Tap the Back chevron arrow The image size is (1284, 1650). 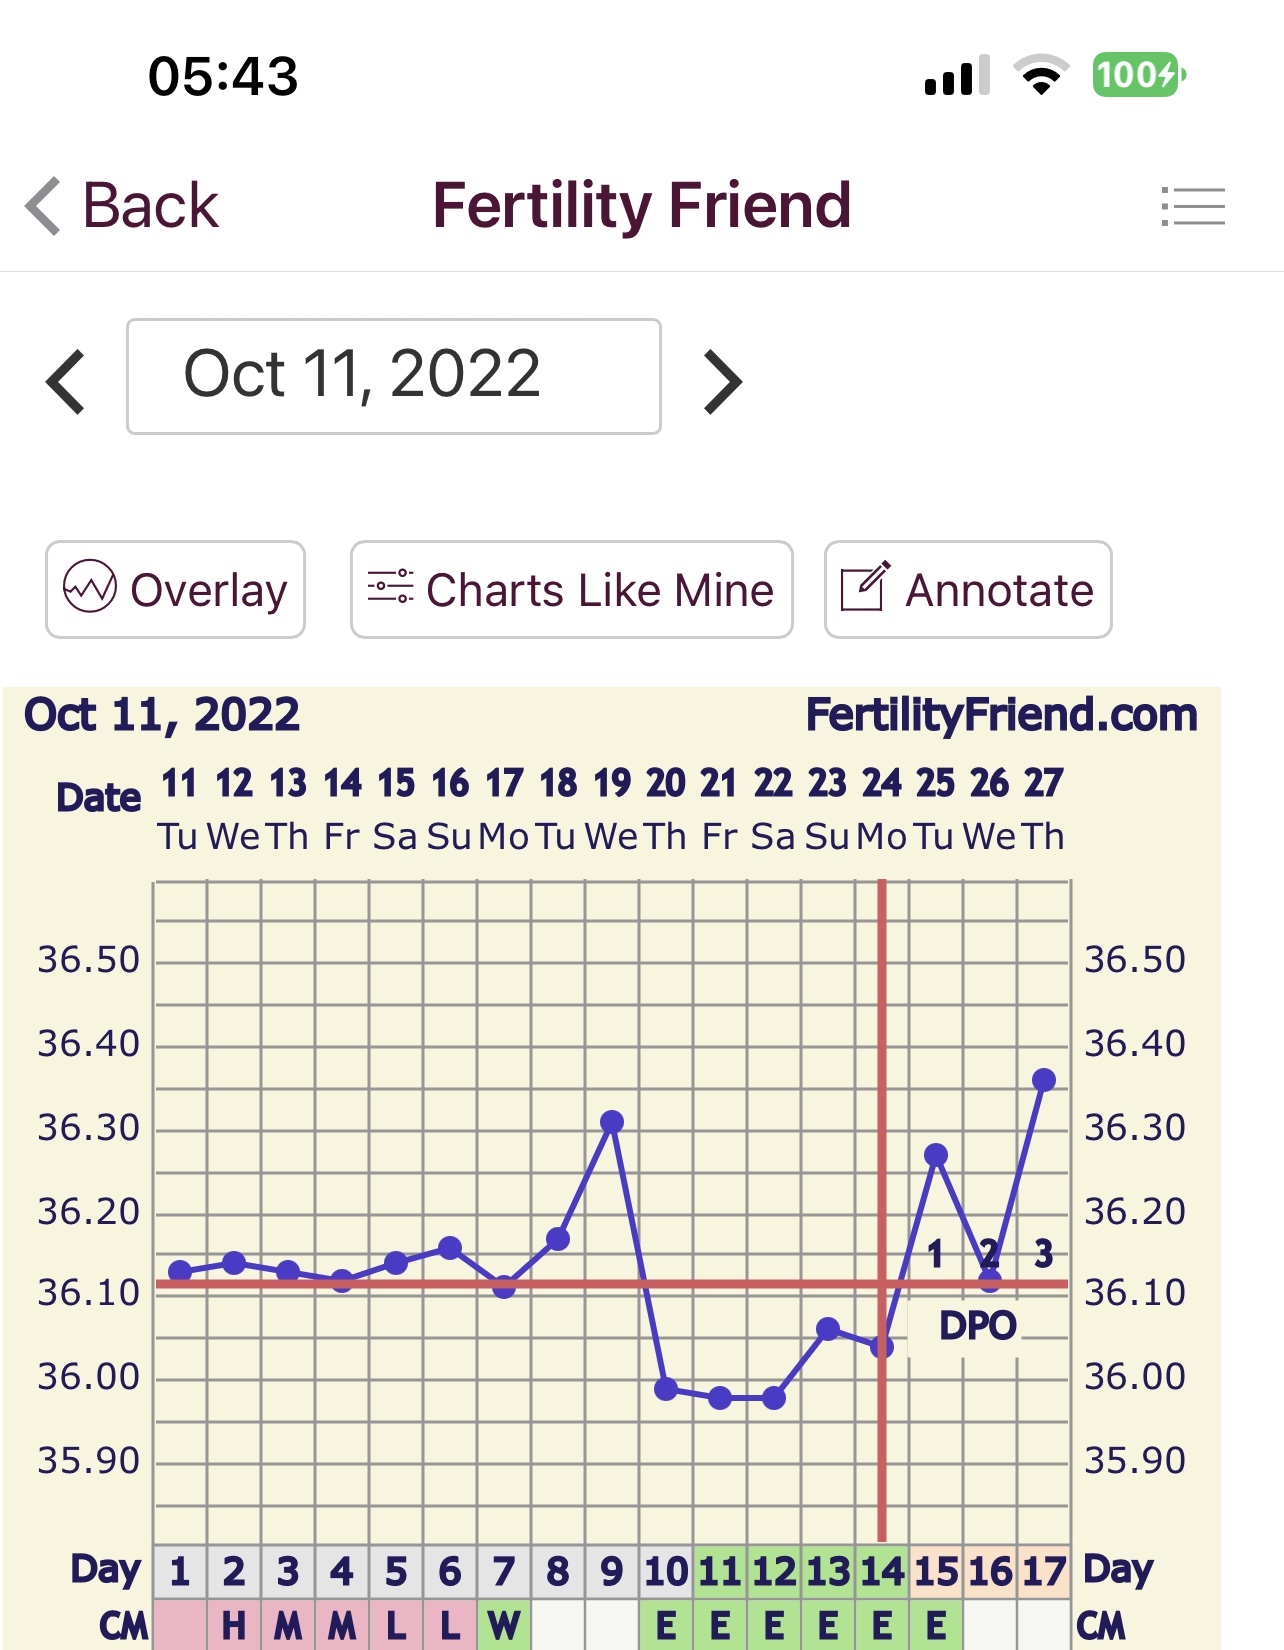click(x=44, y=206)
